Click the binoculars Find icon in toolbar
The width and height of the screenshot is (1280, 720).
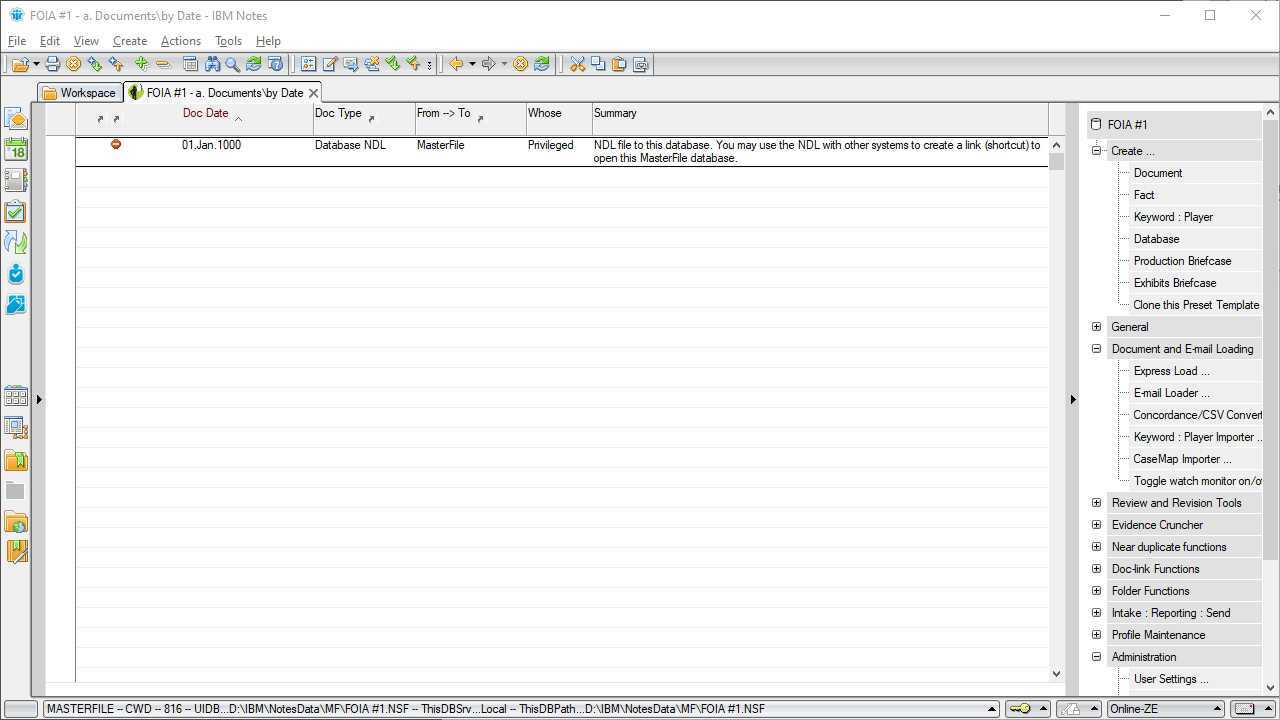coord(212,64)
